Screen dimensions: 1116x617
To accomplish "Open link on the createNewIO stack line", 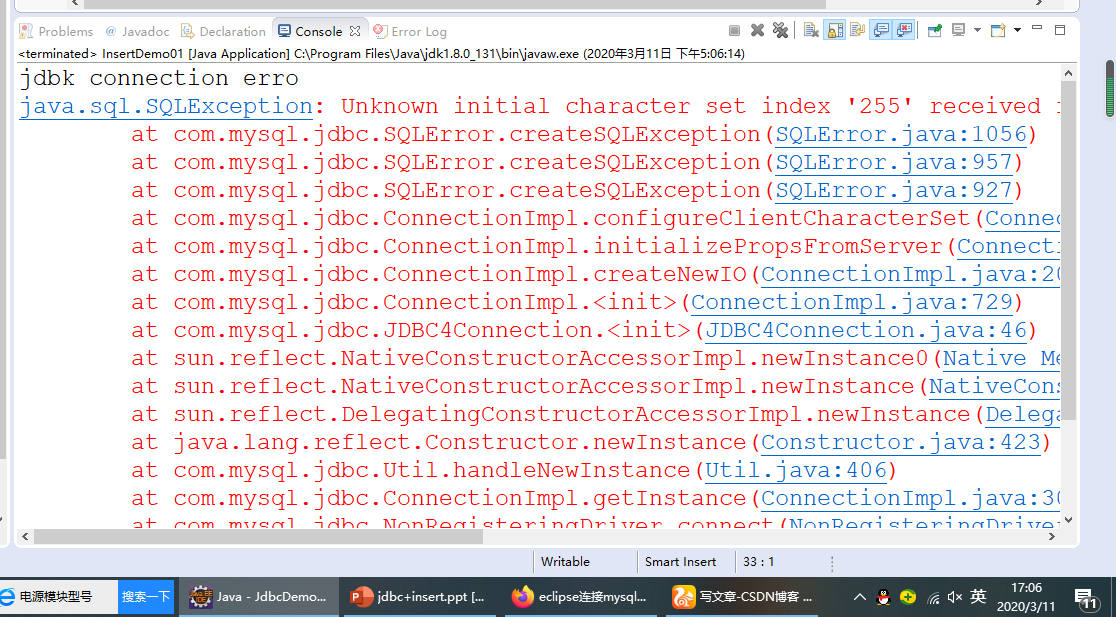I will point(910,275).
